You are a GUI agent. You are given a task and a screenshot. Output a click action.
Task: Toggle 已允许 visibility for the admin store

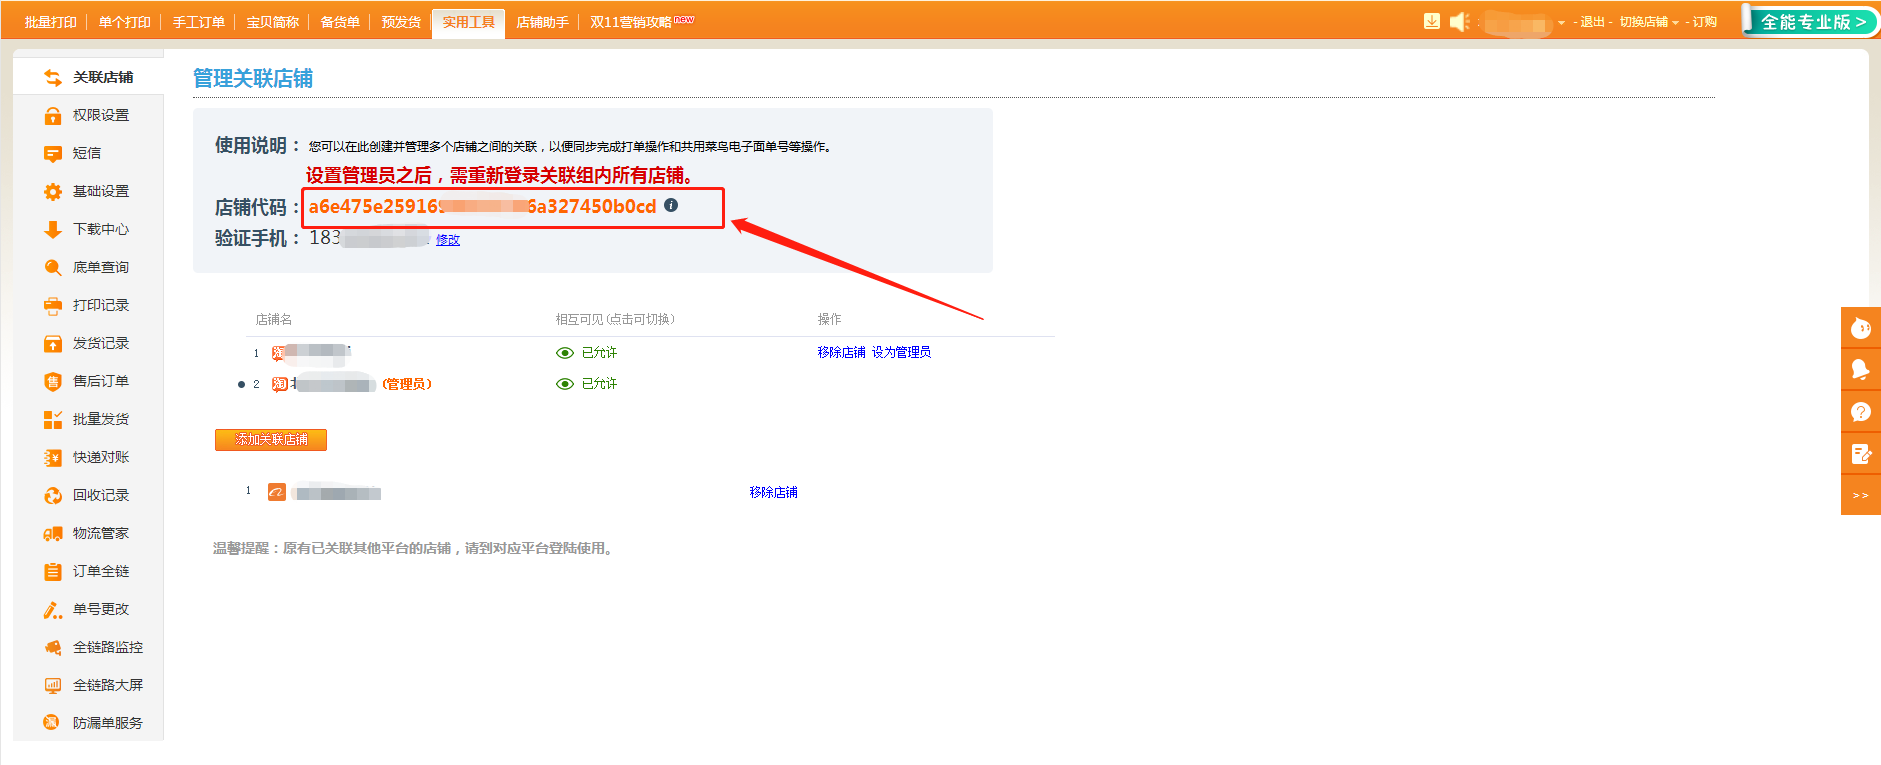tap(587, 384)
